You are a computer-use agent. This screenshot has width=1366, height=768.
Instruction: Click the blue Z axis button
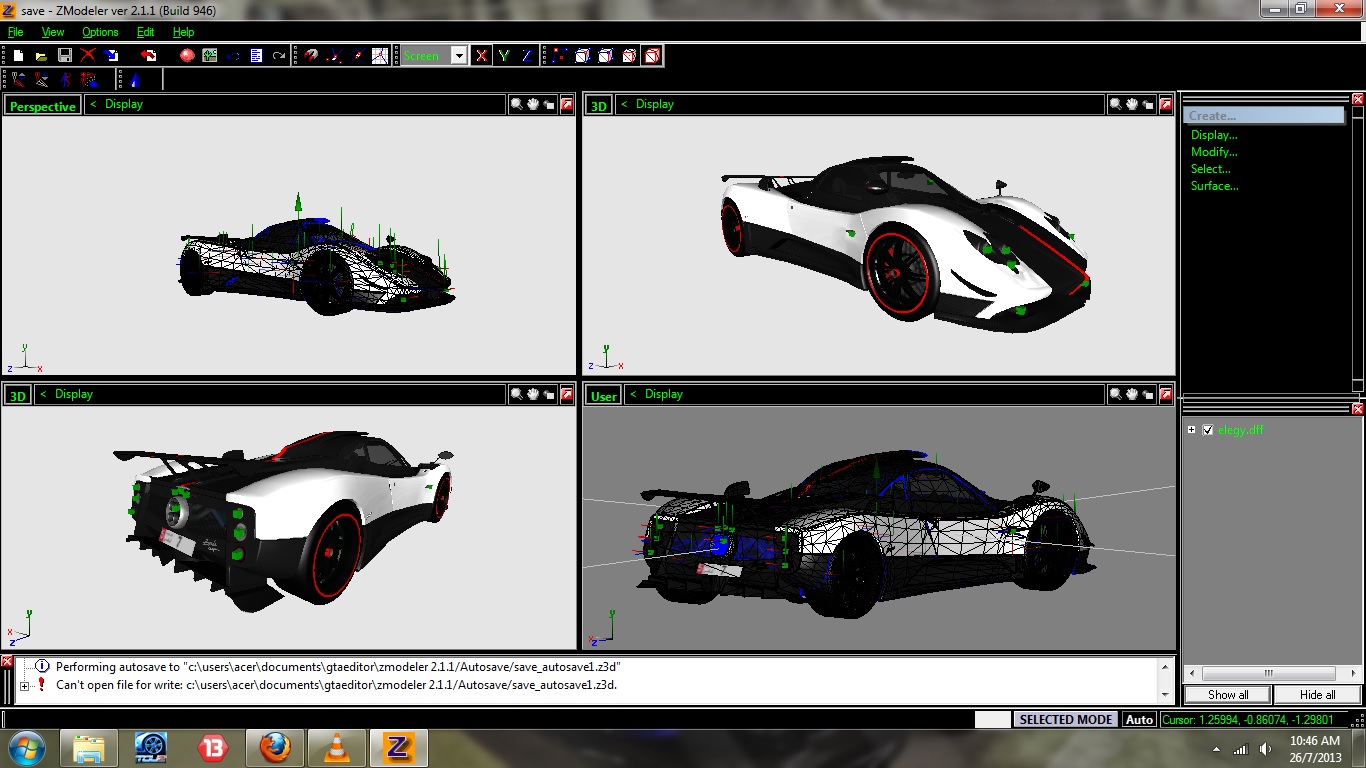(x=526, y=56)
